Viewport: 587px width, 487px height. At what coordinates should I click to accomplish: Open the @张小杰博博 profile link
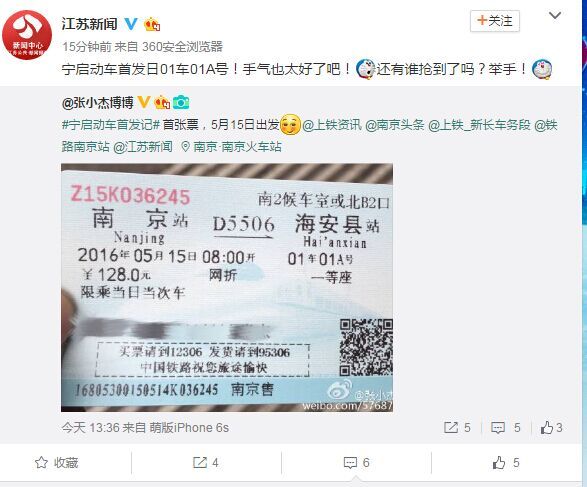point(97,102)
